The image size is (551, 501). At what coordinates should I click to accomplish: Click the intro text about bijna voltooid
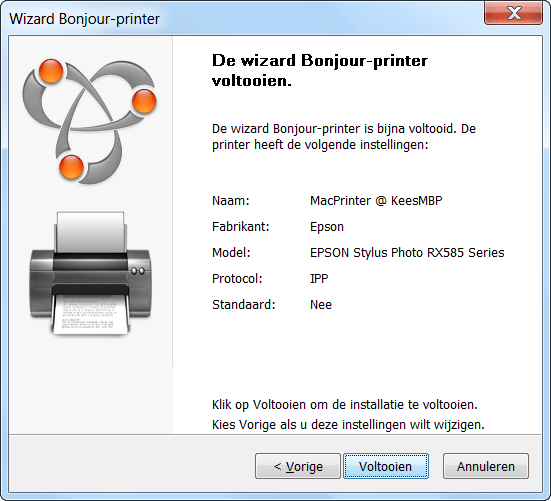344,137
